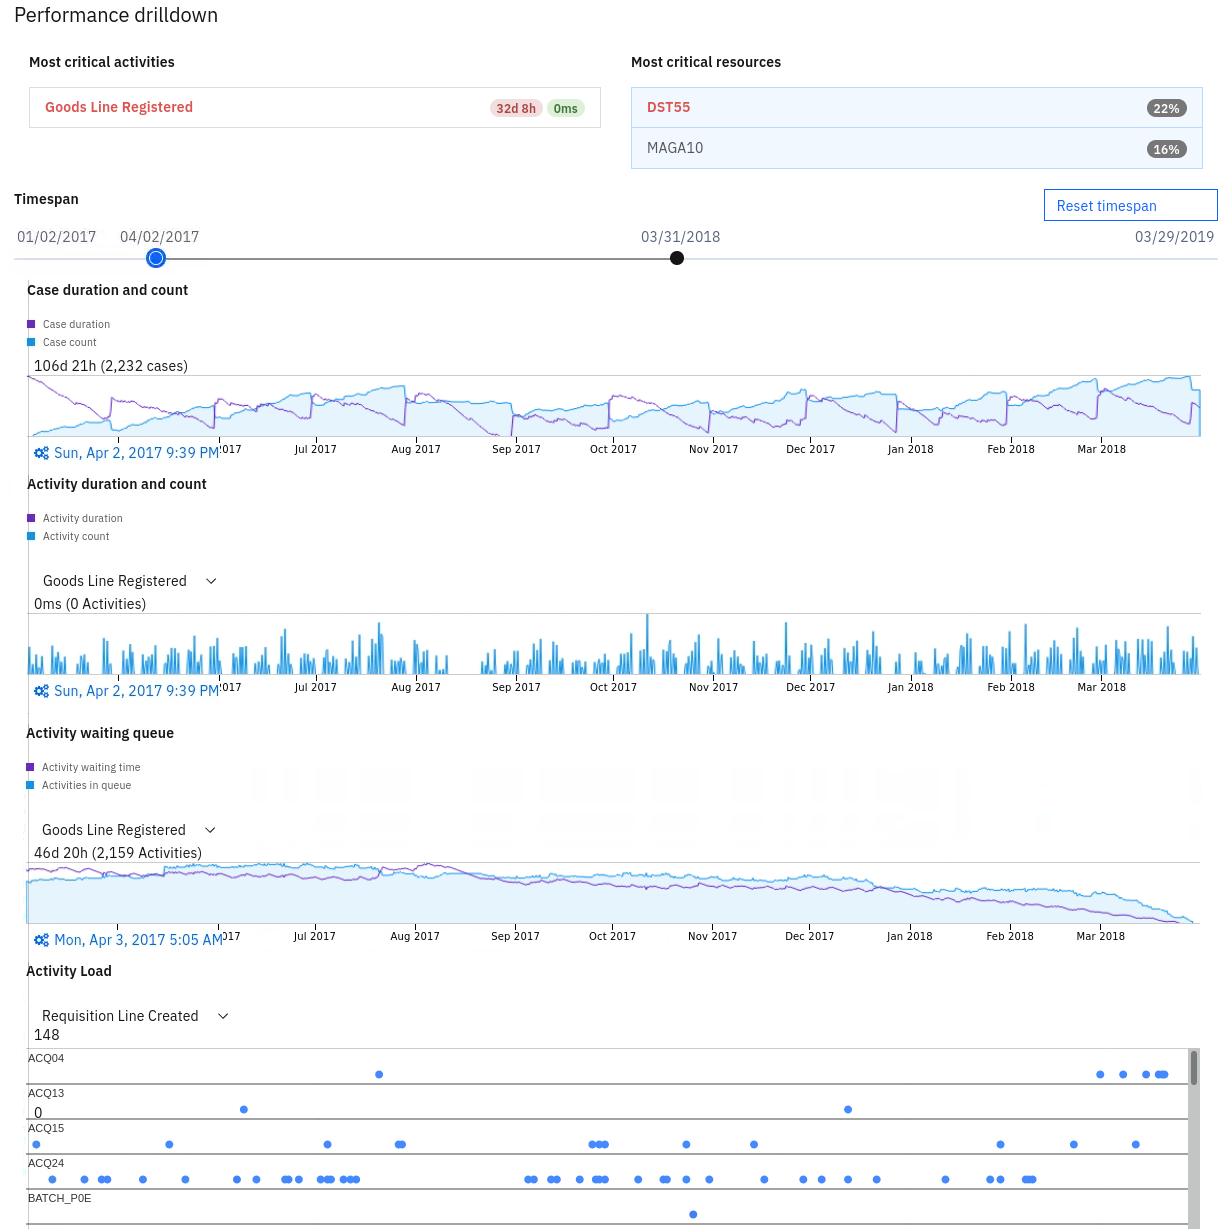The image size is (1232, 1230).
Task: Click the Activities in queue legend marker
Action: (31, 784)
